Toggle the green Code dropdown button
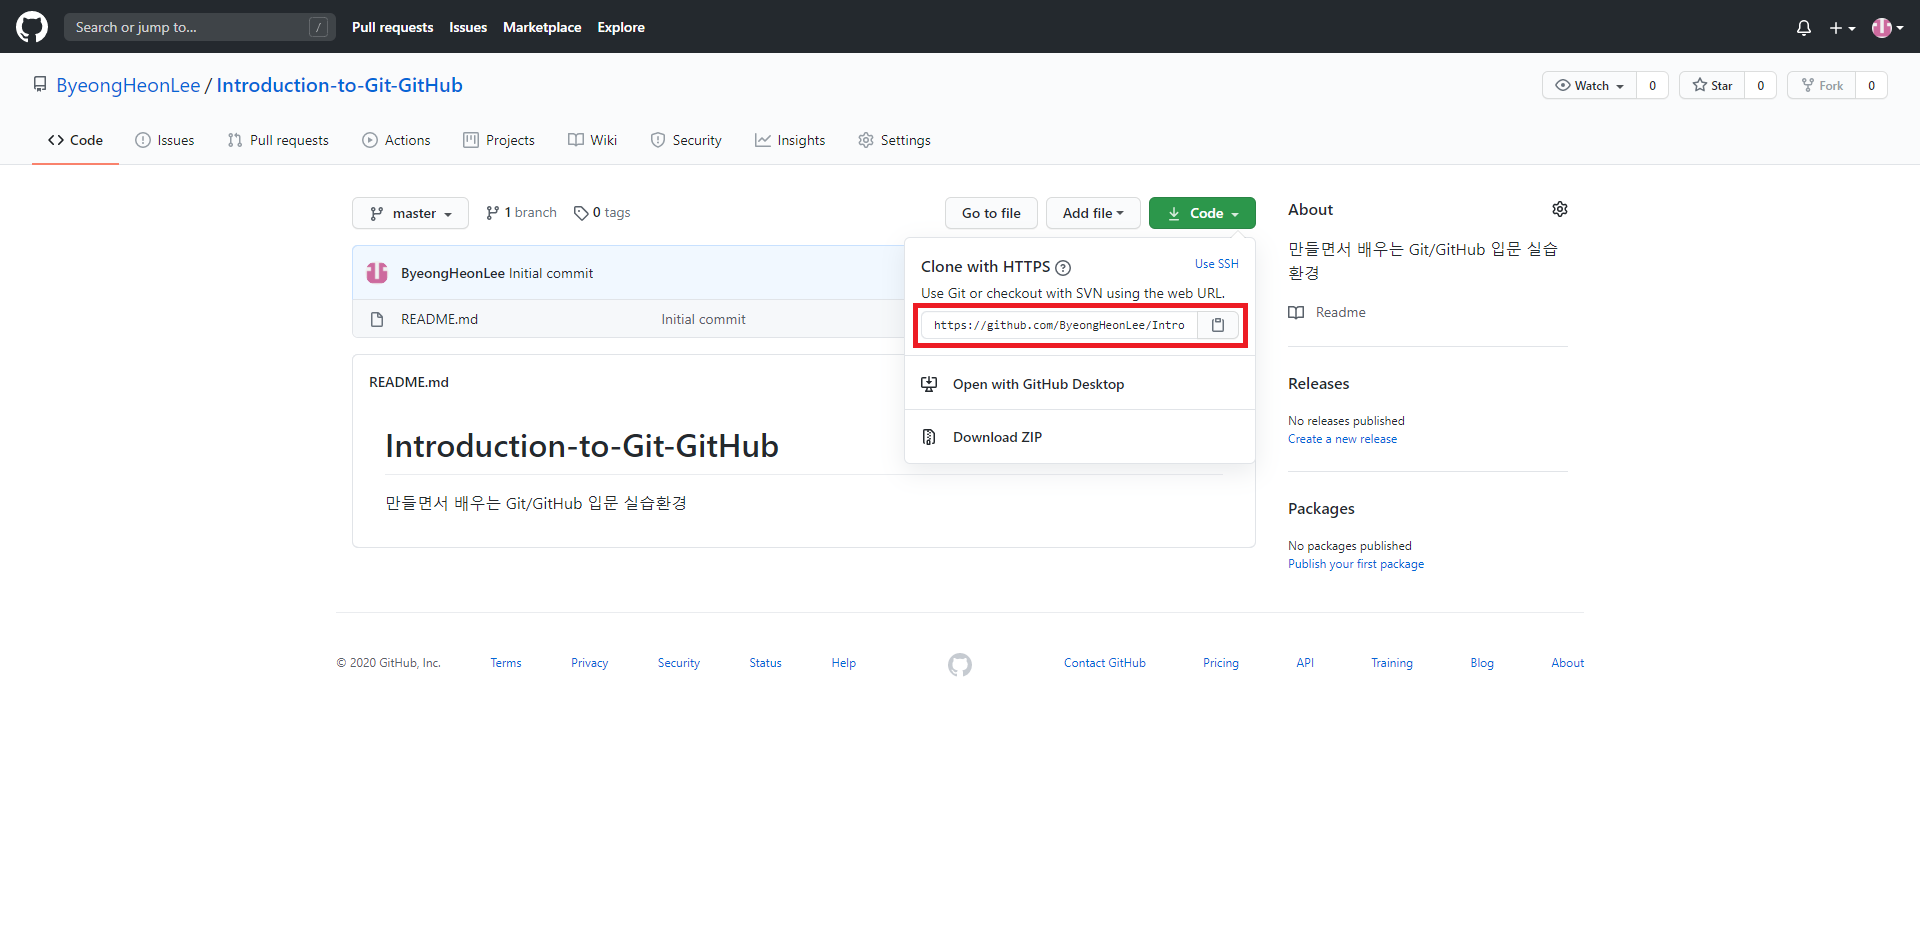This screenshot has width=1920, height=935. click(1202, 213)
